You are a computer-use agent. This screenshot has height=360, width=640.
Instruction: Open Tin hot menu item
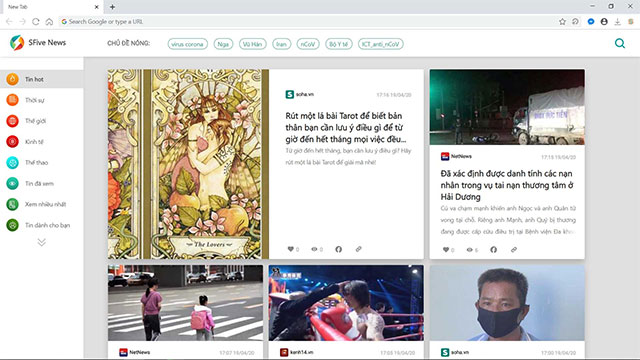(x=42, y=79)
